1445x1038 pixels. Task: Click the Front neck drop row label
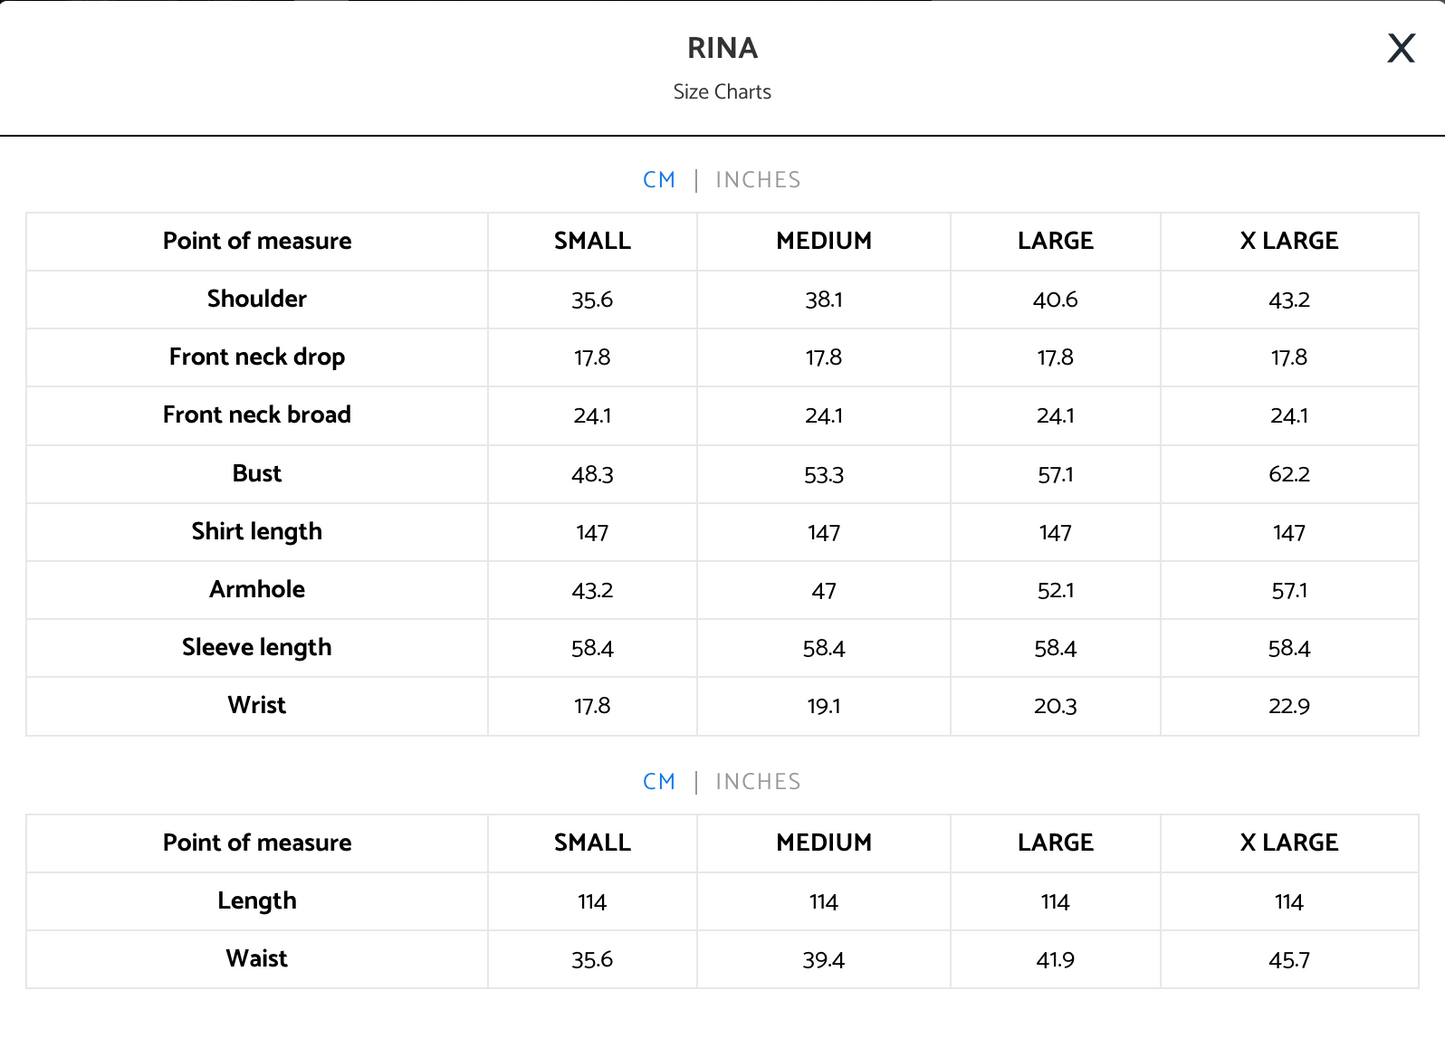[257, 357]
